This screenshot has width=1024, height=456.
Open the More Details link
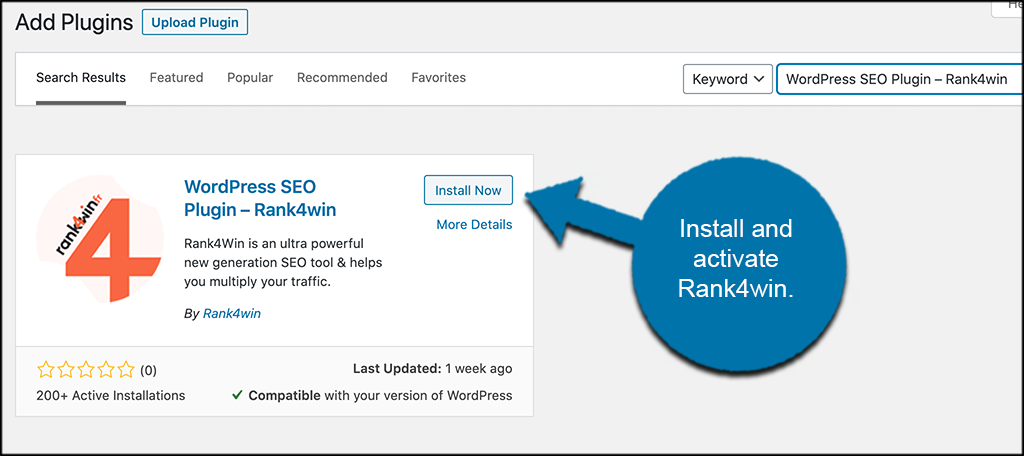click(474, 225)
